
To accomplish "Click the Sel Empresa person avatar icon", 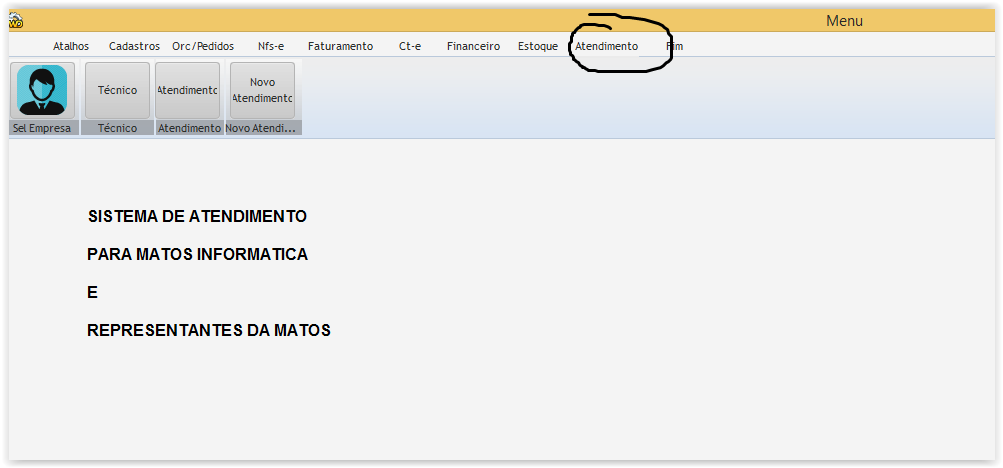I will pos(42,90).
